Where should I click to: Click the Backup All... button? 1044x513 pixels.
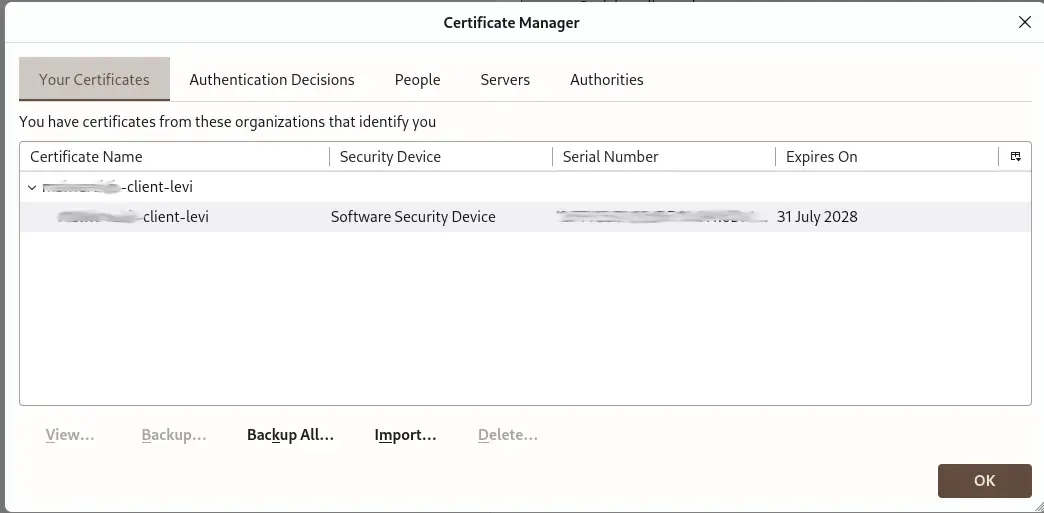pos(290,435)
